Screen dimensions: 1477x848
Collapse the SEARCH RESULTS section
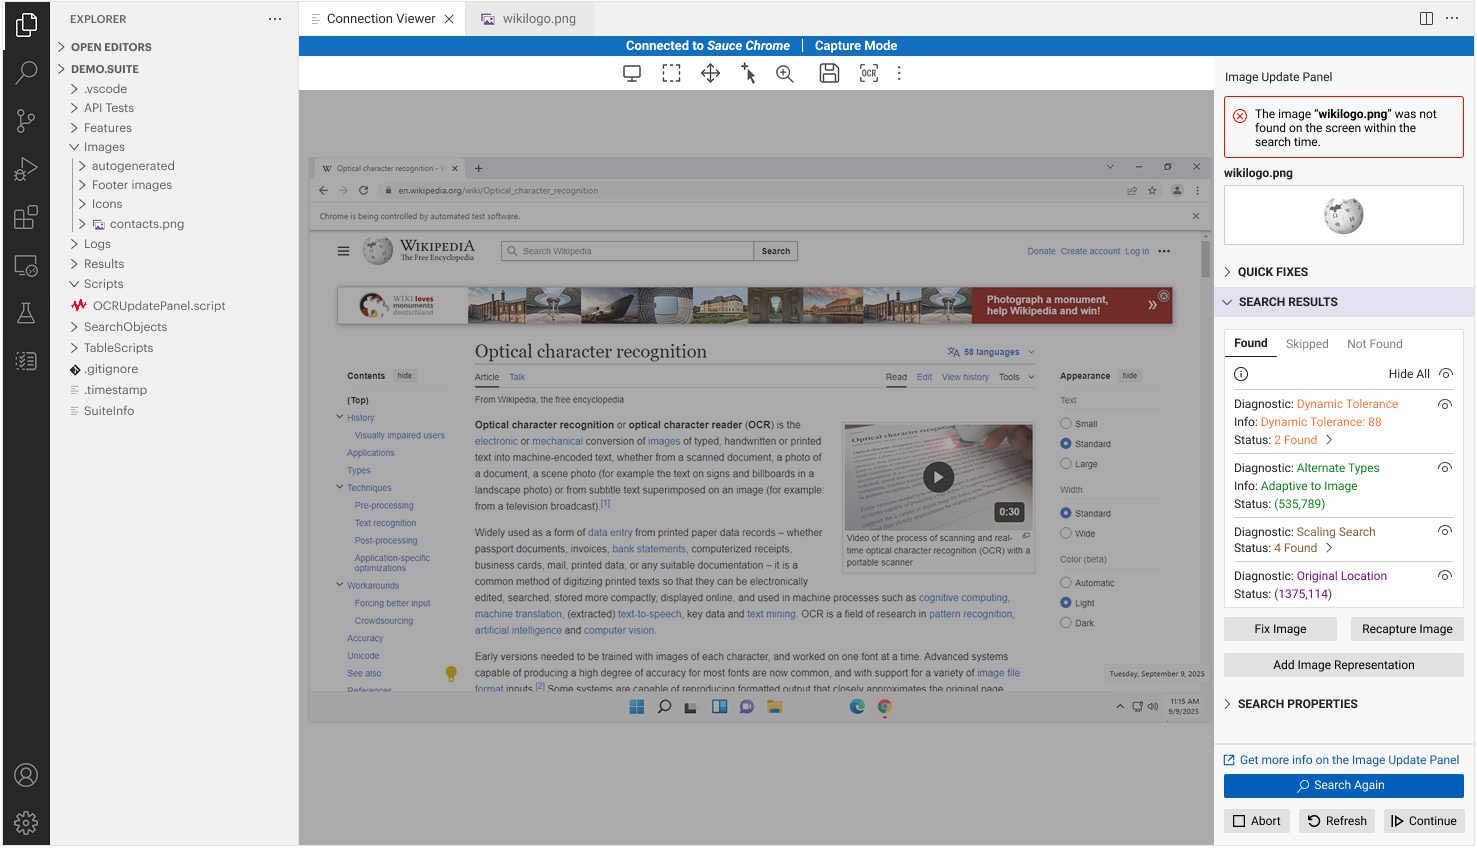click(x=1343, y=302)
